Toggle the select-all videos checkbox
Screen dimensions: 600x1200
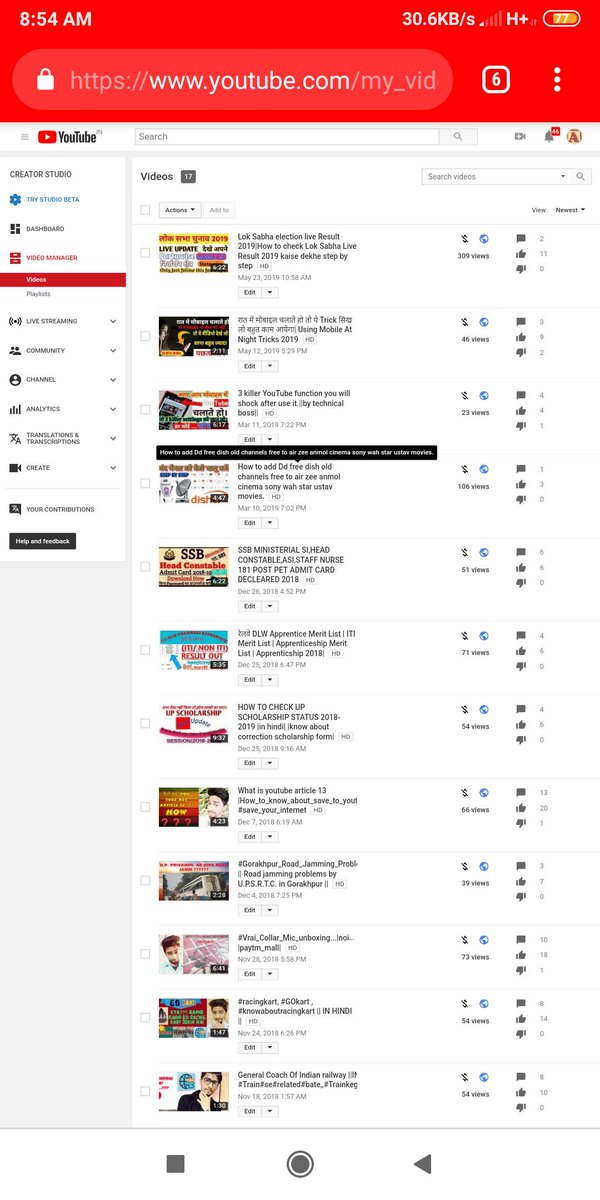click(145, 210)
